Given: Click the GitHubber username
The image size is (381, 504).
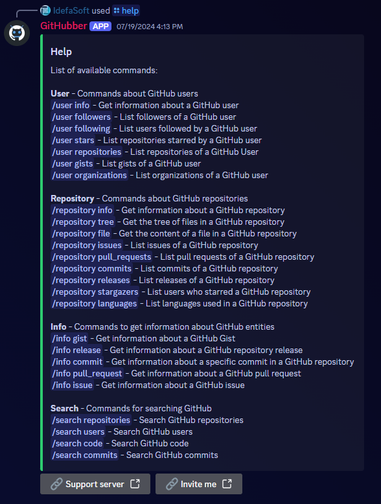Looking at the screenshot, I should [x=64, y=26].
